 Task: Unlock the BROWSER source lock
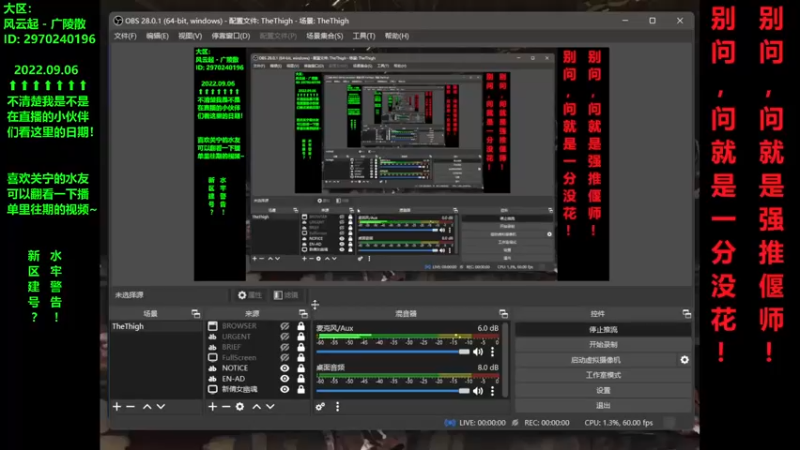(x=301, y=326)
